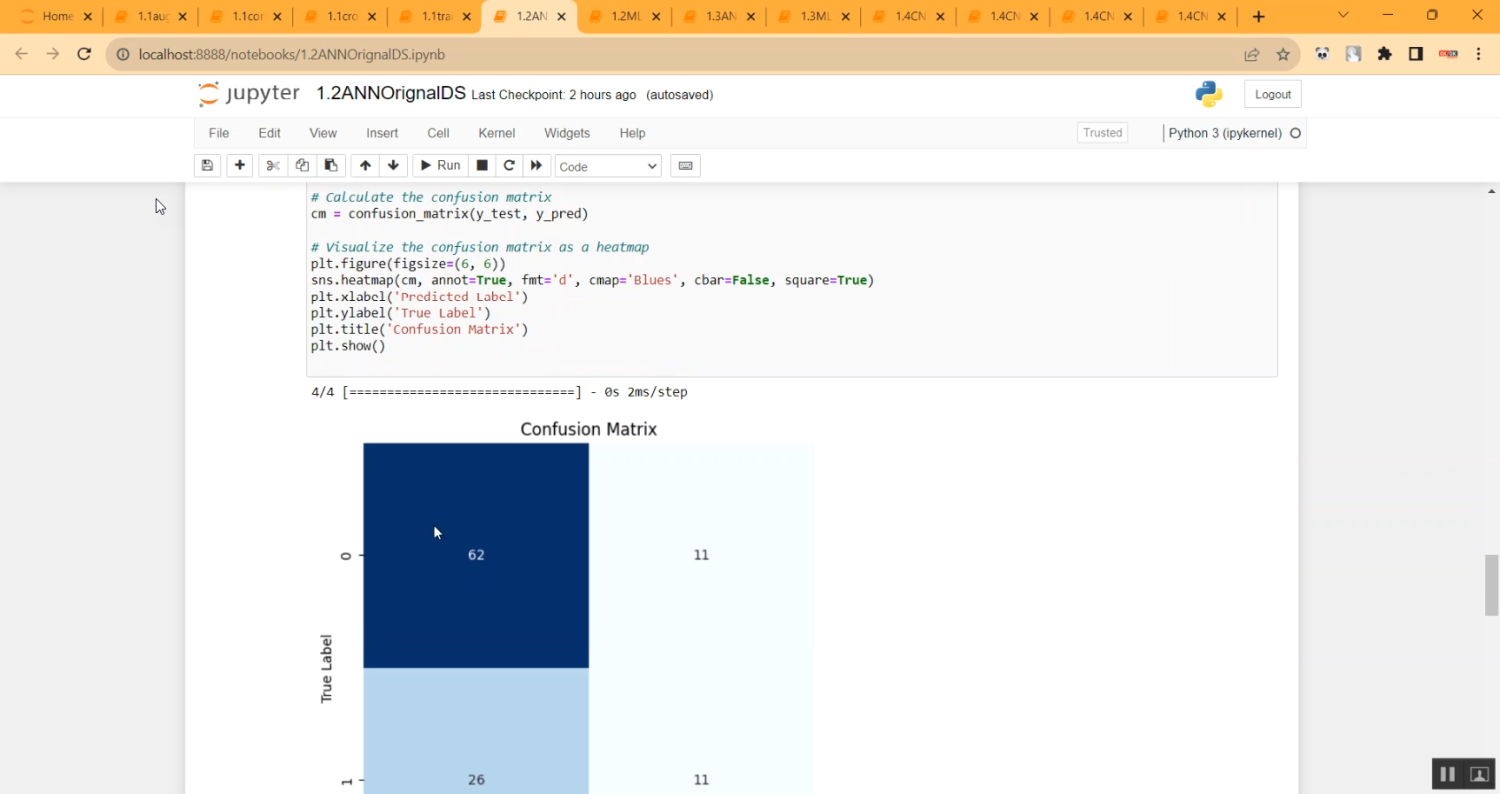Insert a new cell below with plus icon

coord(239,165)
